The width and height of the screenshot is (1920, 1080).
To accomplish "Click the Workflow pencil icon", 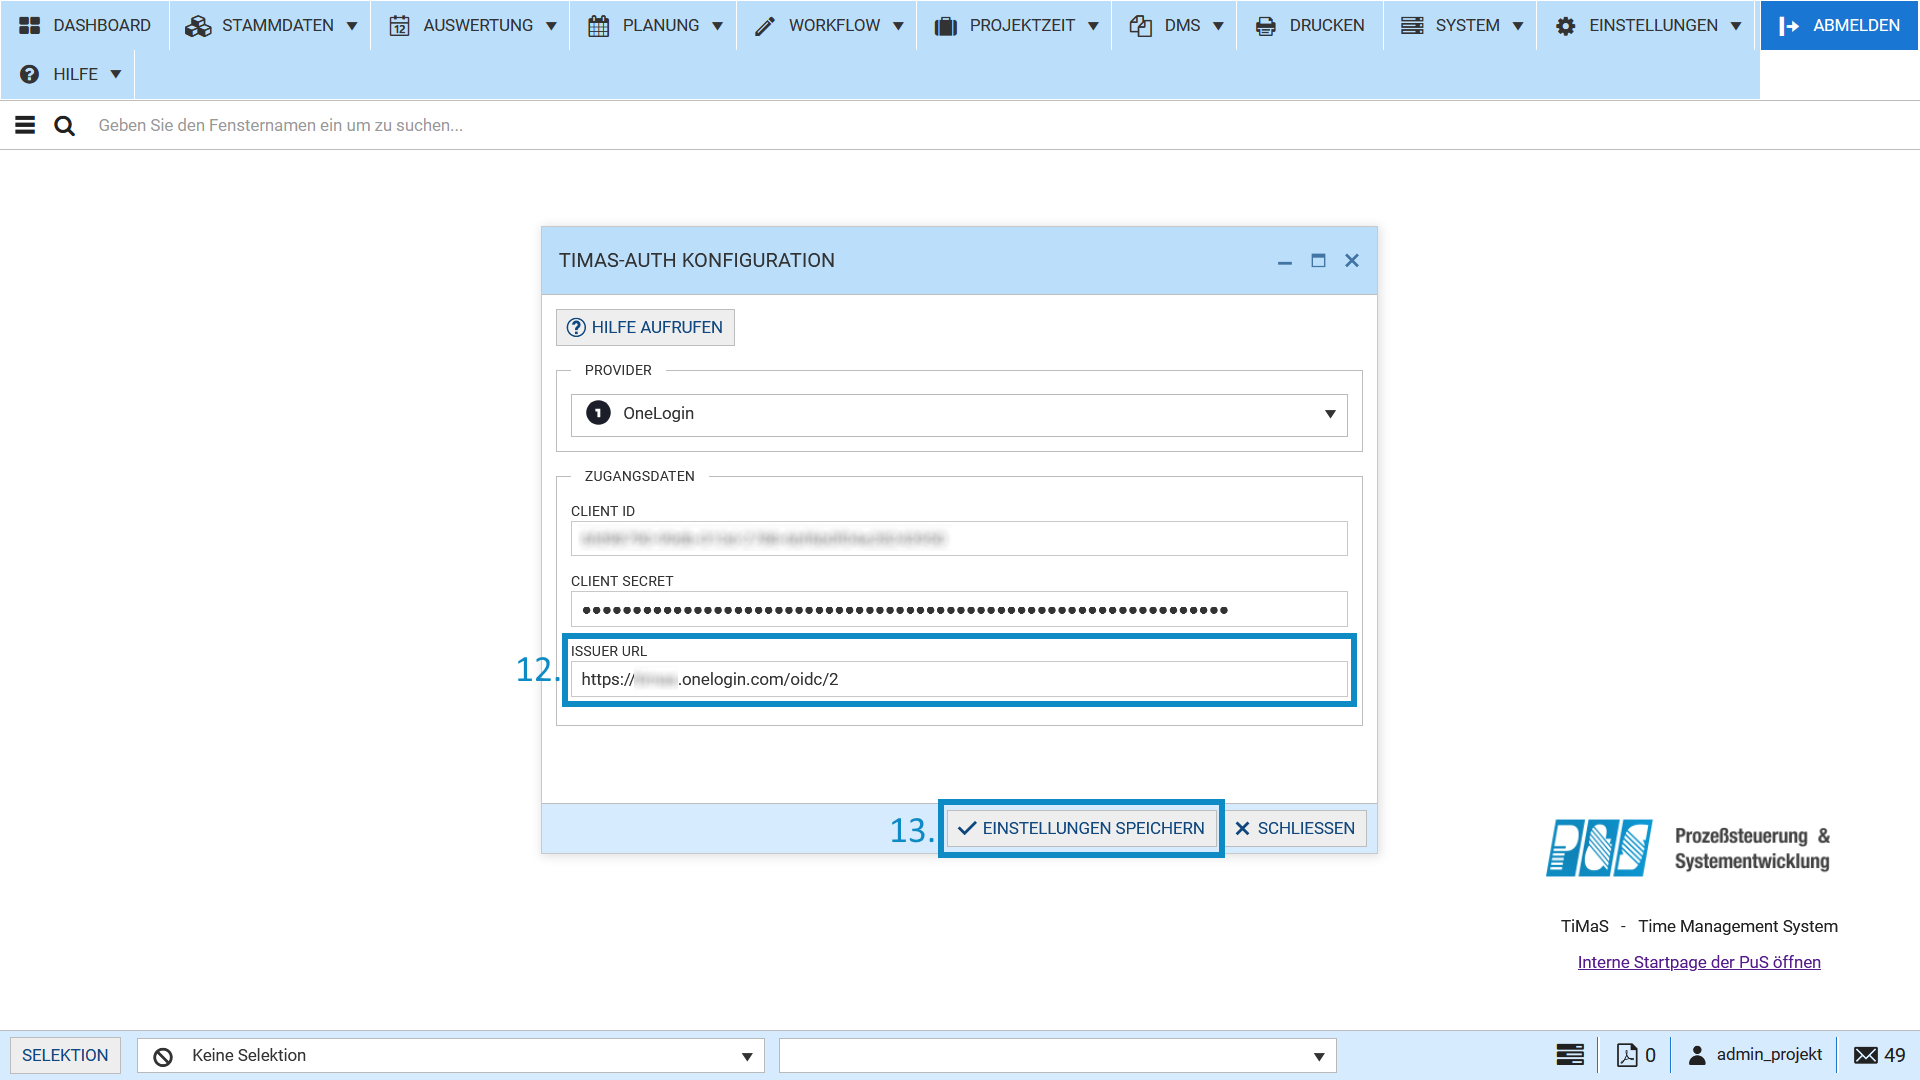I will tap(765, 26).
